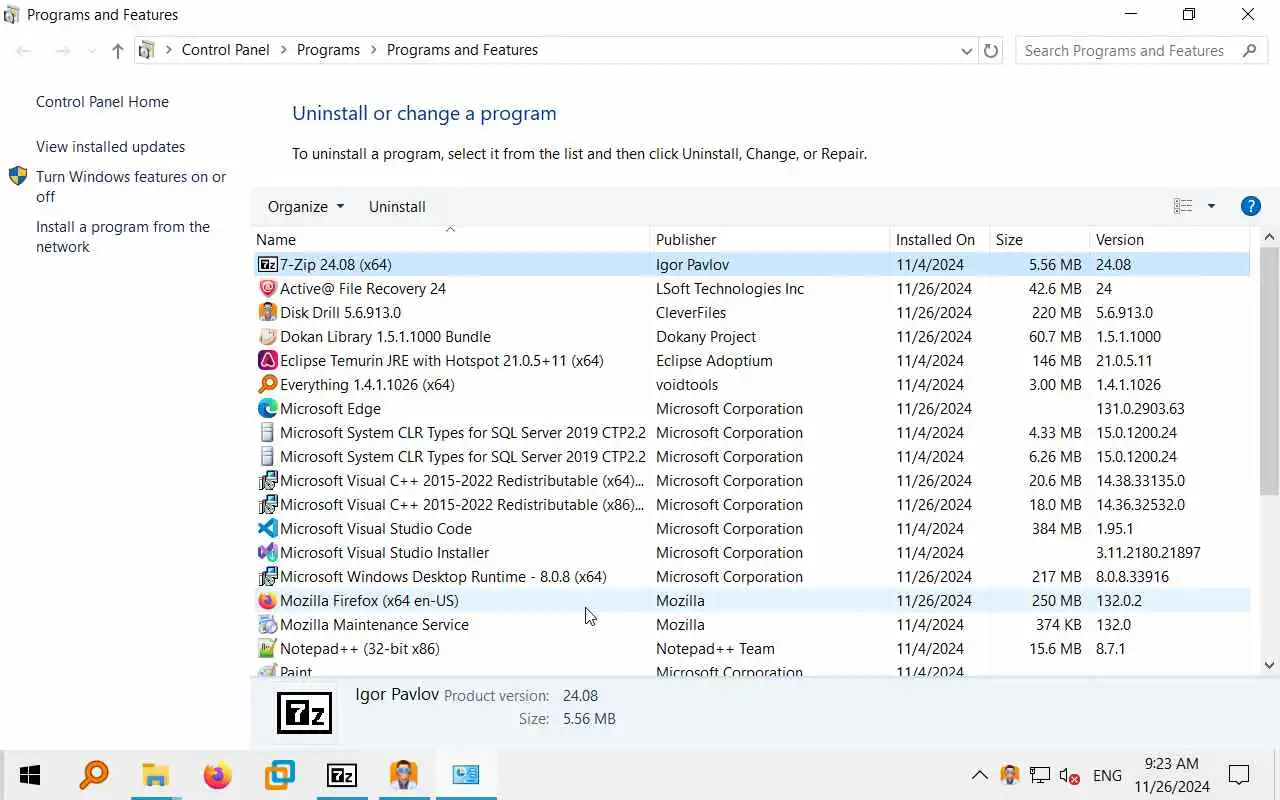The width and height of the screenshot is (1280, 800).
Task: Open the recent locations dropdown arrow
Action: tap(92, 50)
